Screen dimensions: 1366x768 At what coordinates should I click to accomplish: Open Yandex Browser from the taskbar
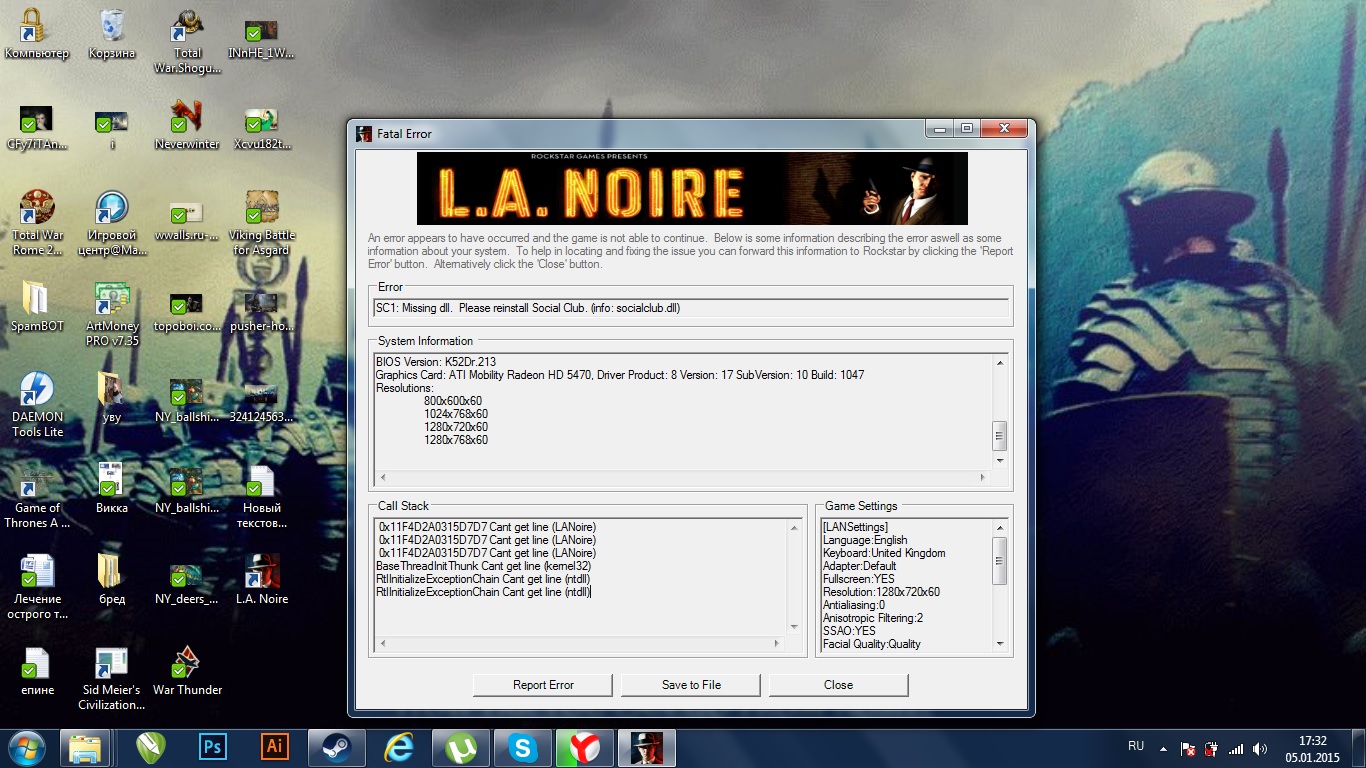(585, 748)
